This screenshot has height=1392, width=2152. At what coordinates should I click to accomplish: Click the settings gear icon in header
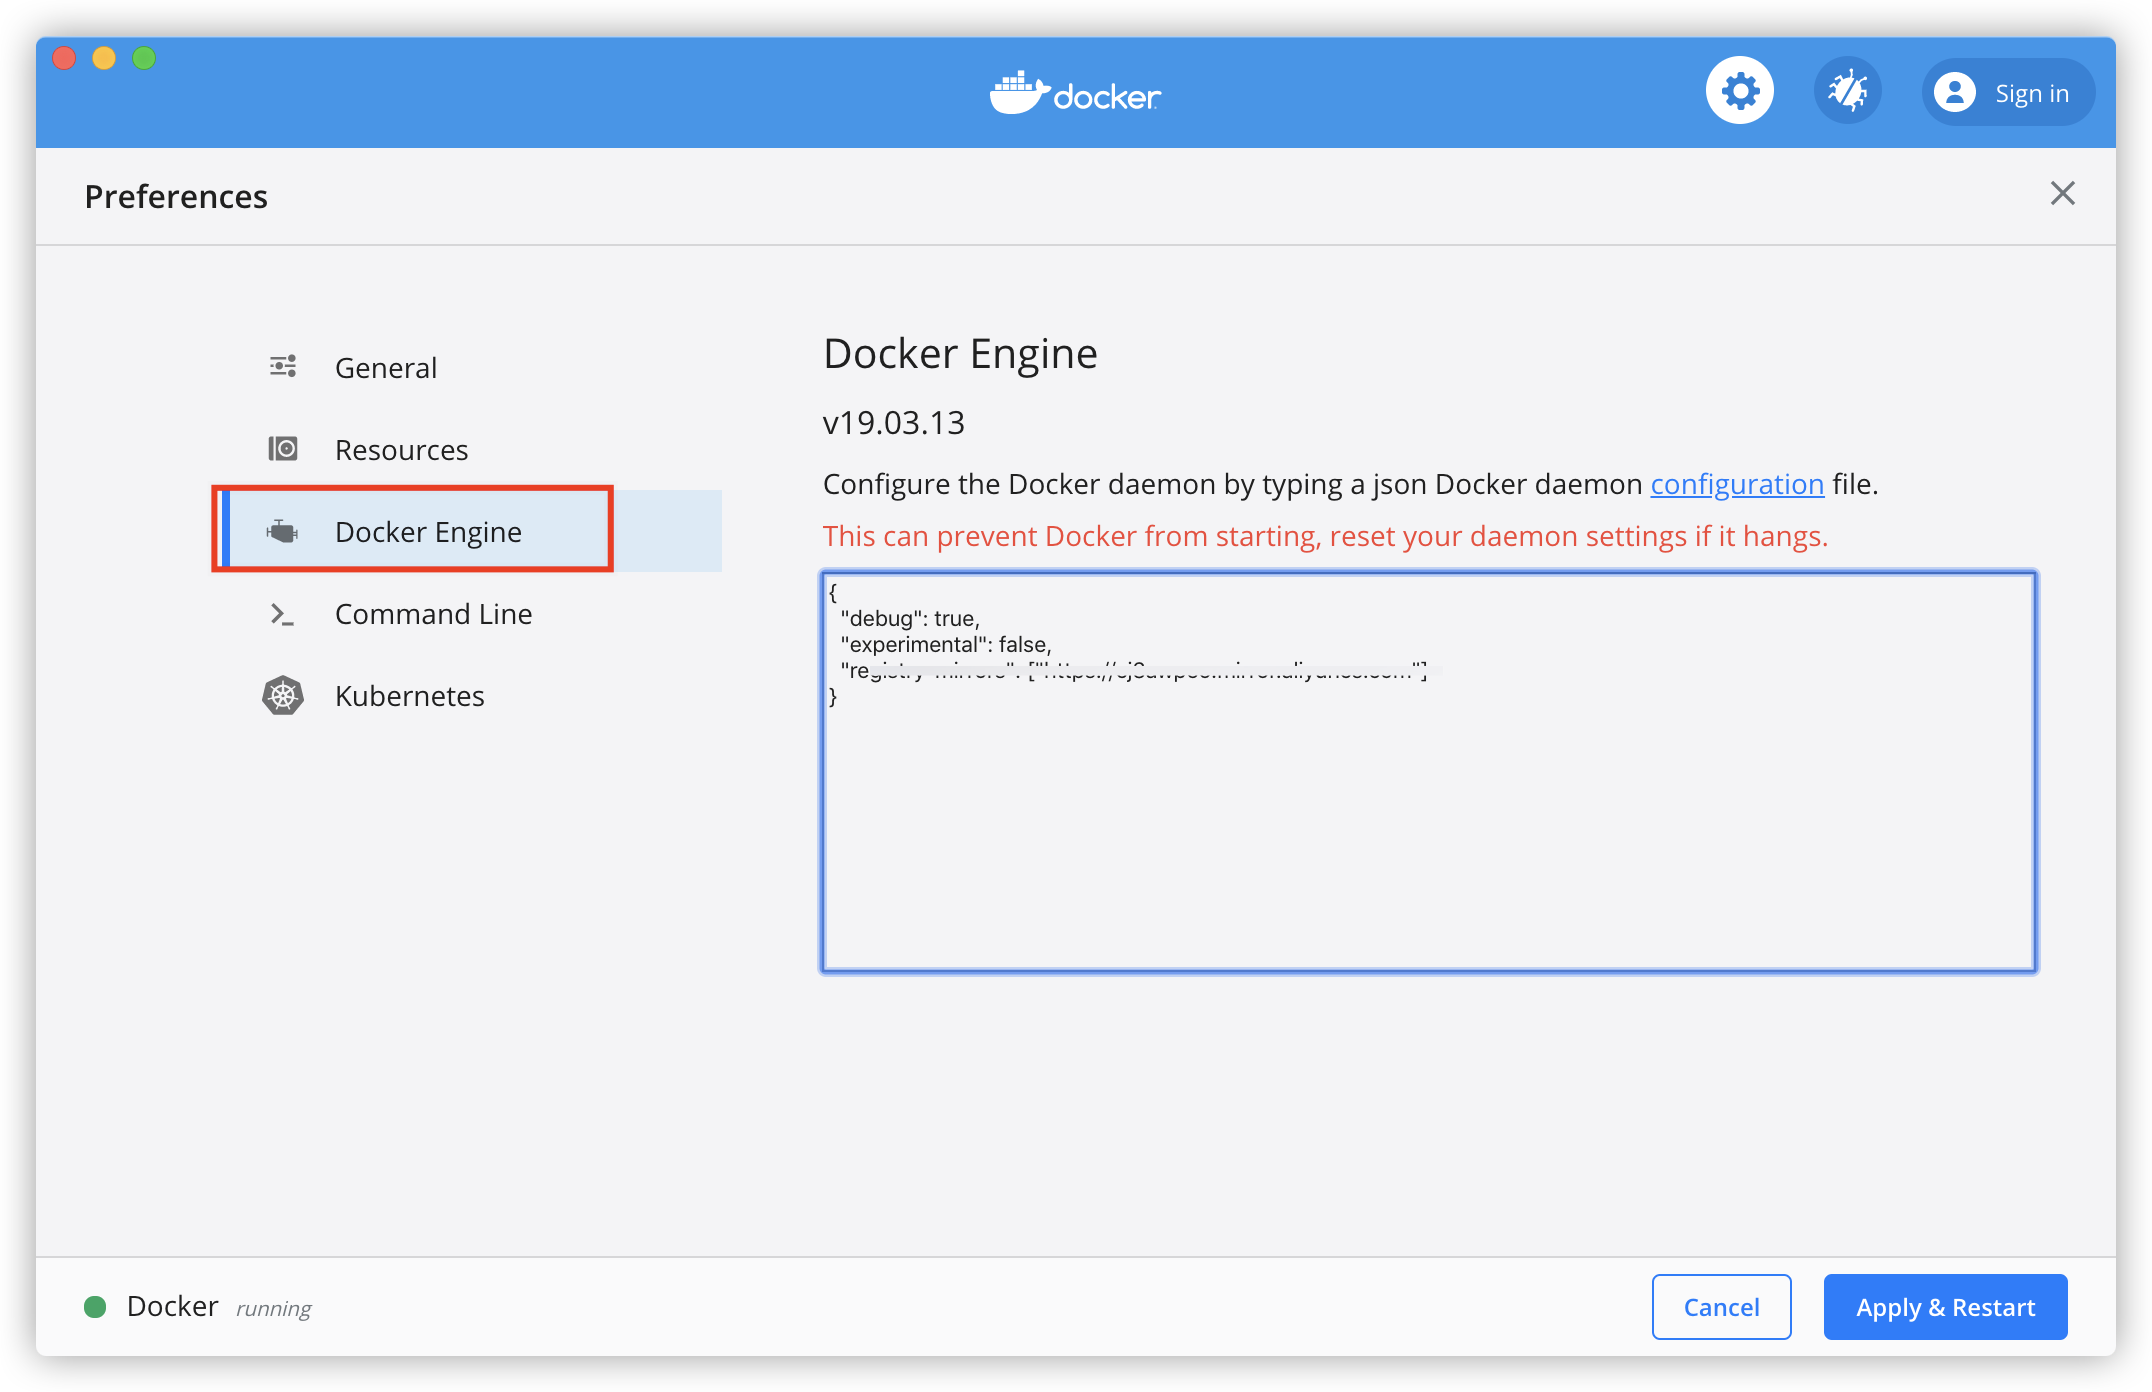coord(1740,91)
